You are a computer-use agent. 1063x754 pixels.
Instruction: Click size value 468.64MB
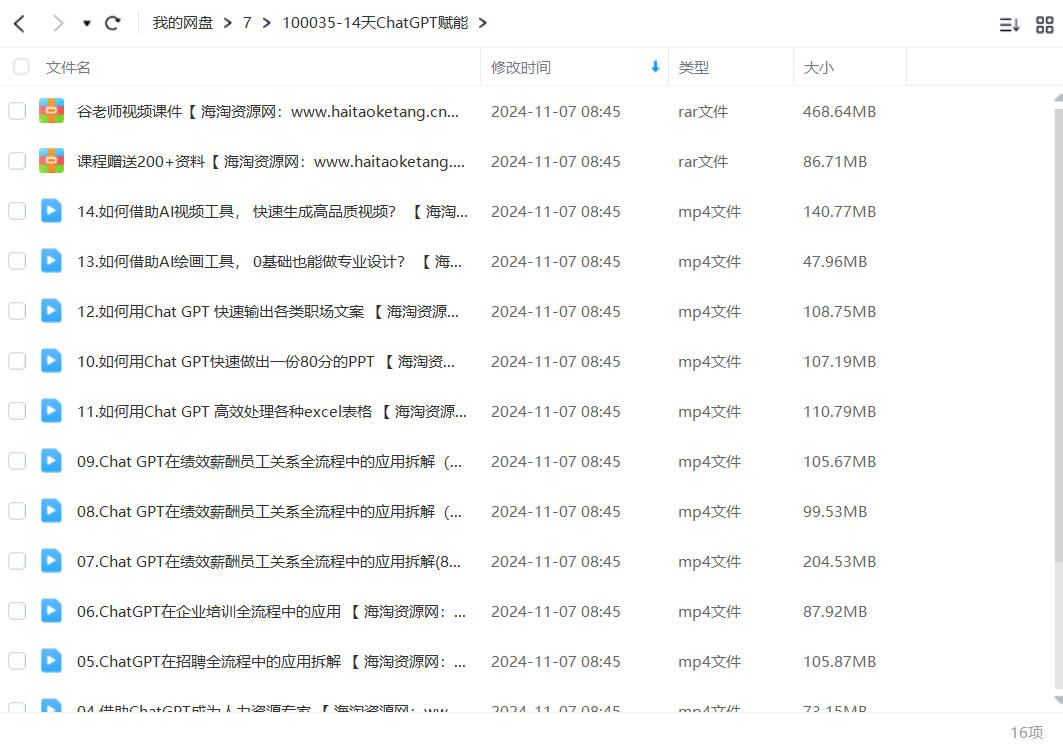[839, 112]
